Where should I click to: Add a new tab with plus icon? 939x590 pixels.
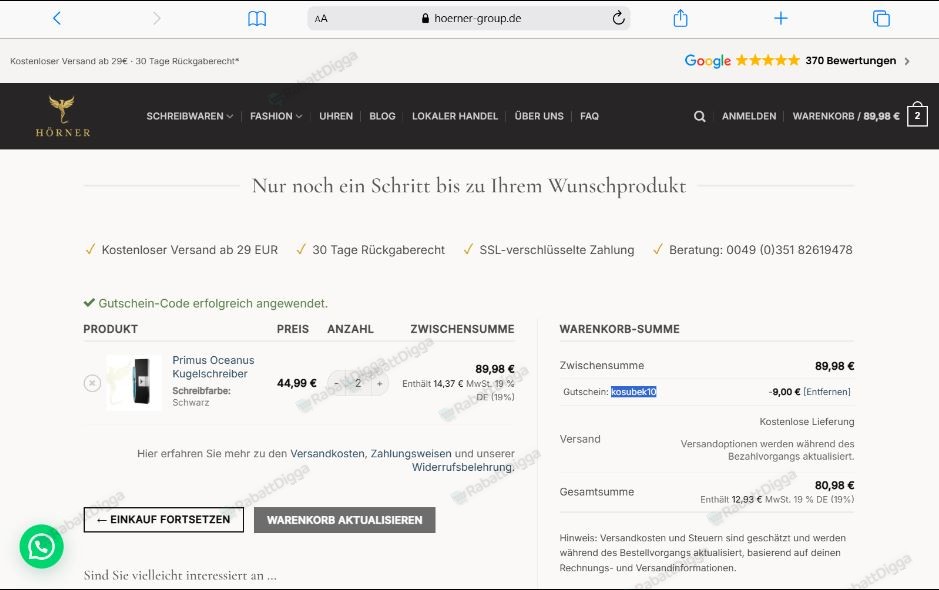(x=780, y=18)
